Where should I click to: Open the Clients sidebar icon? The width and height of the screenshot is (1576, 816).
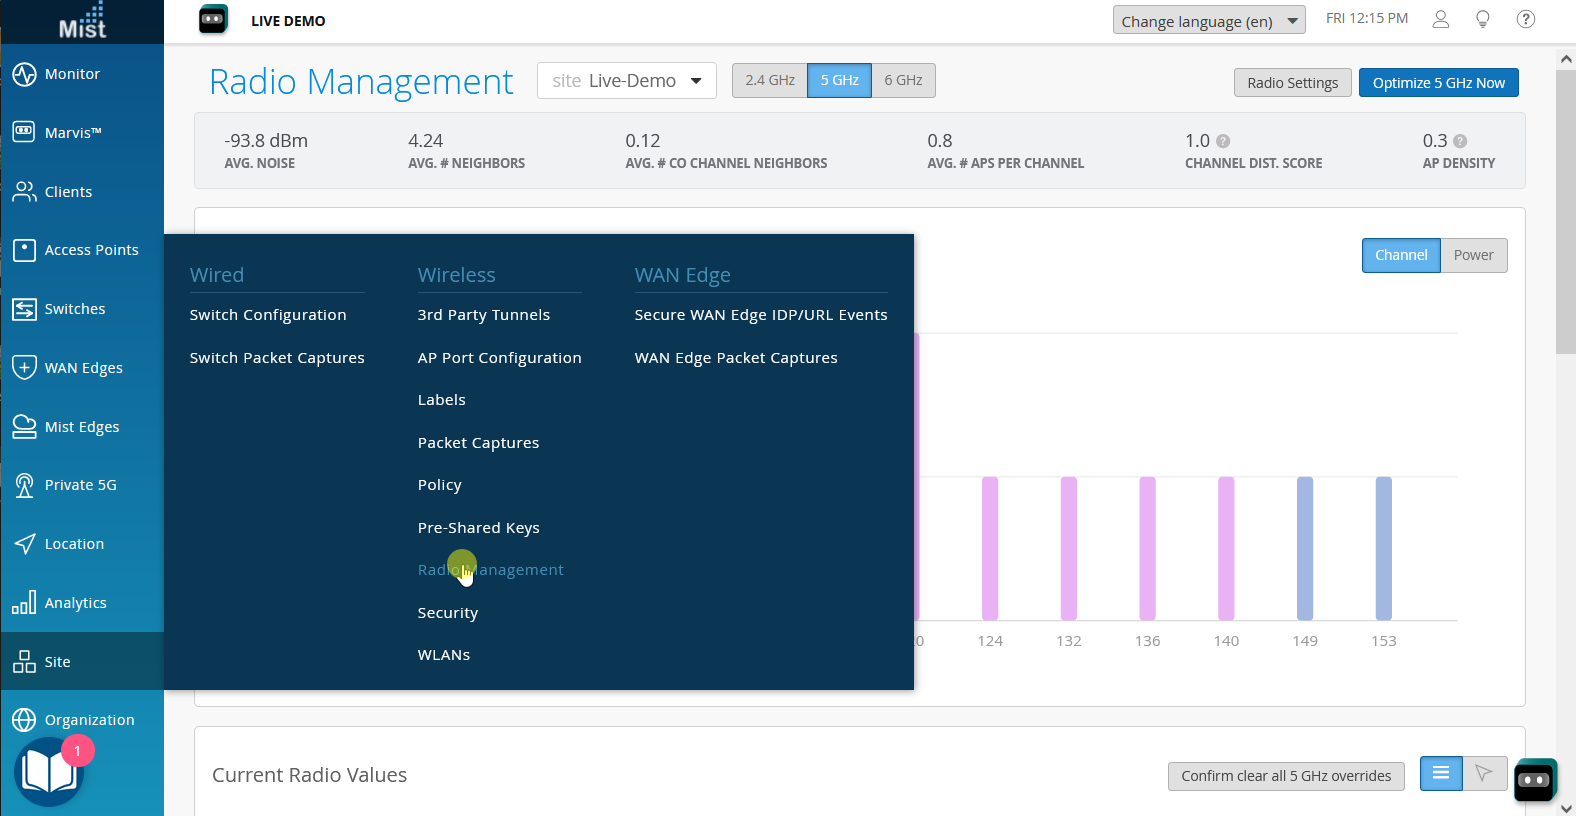[x=24, y=192]
